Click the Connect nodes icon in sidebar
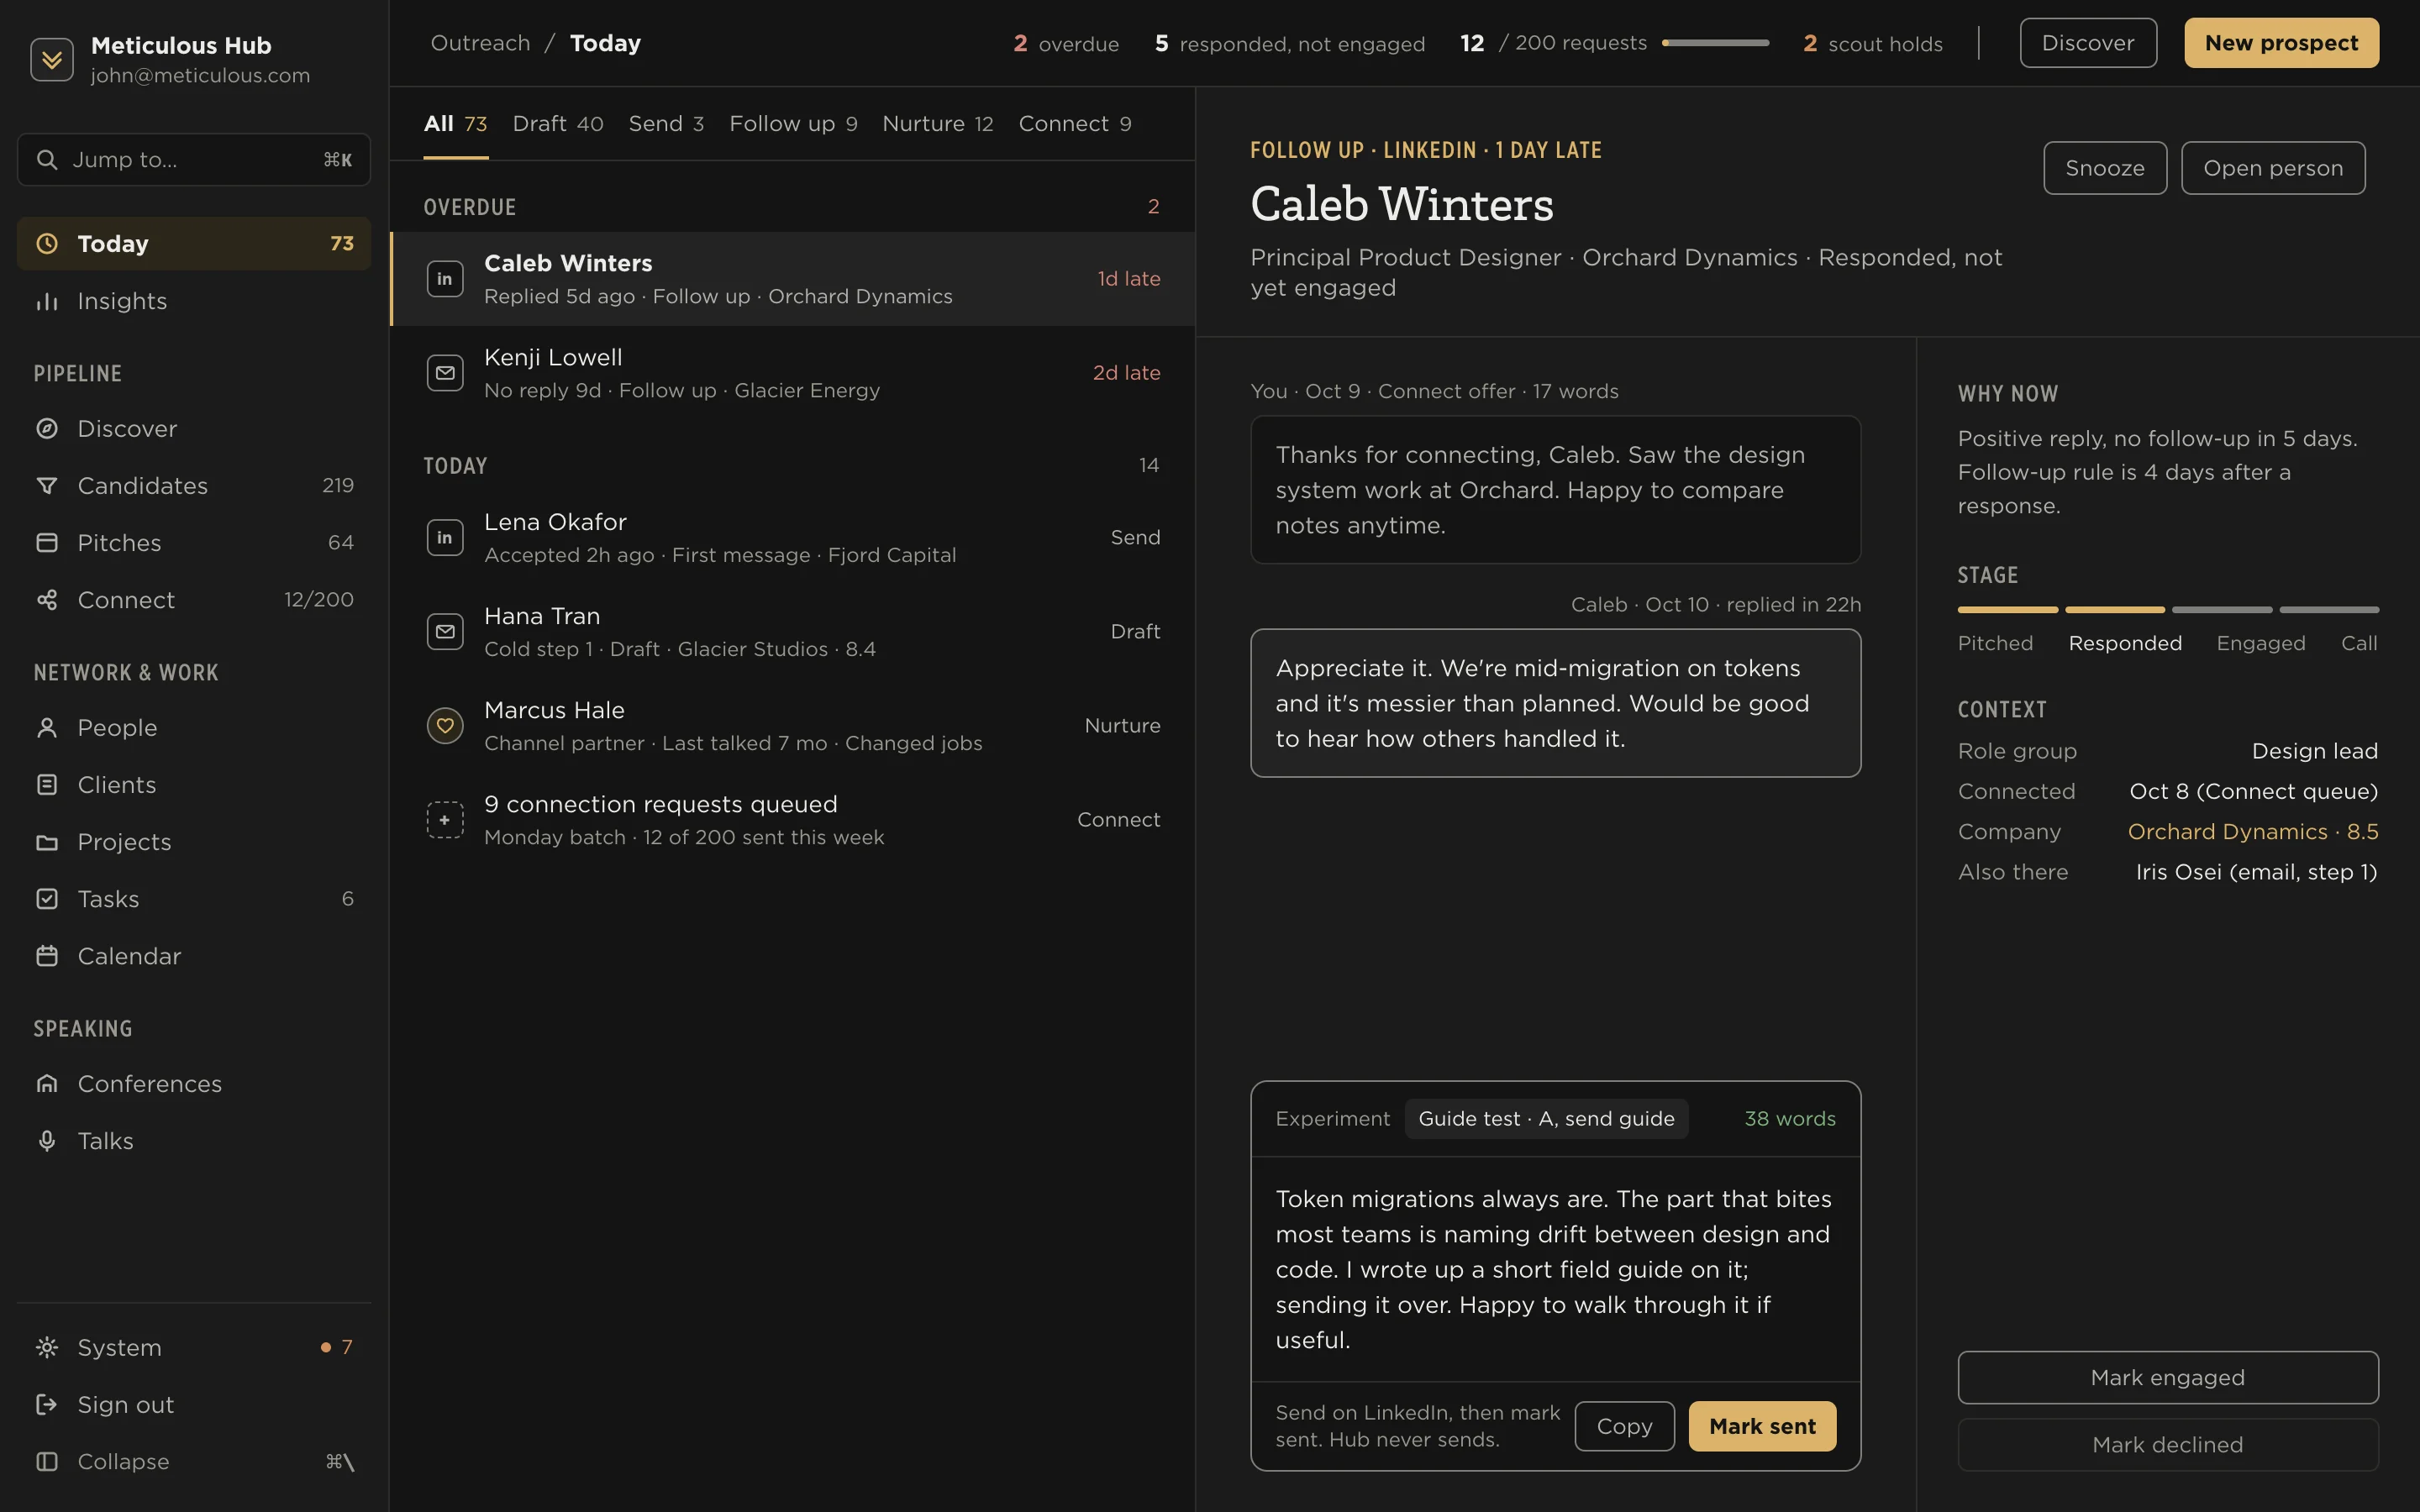 click(x=47, y=599)
